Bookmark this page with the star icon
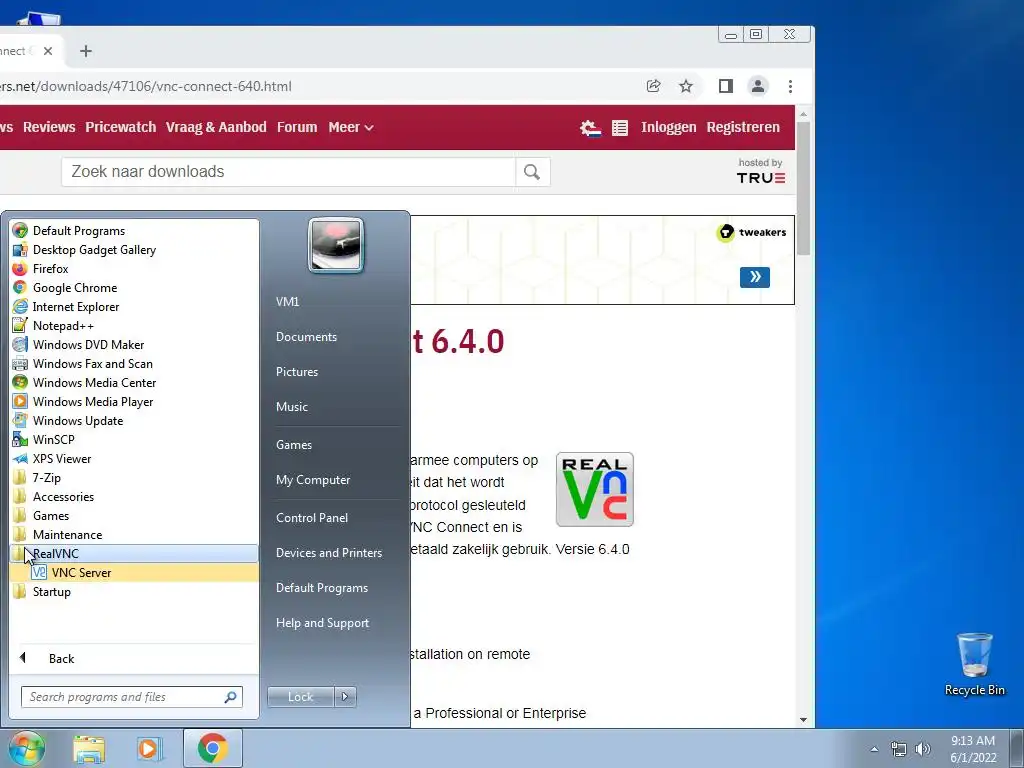 pos(686,86)
